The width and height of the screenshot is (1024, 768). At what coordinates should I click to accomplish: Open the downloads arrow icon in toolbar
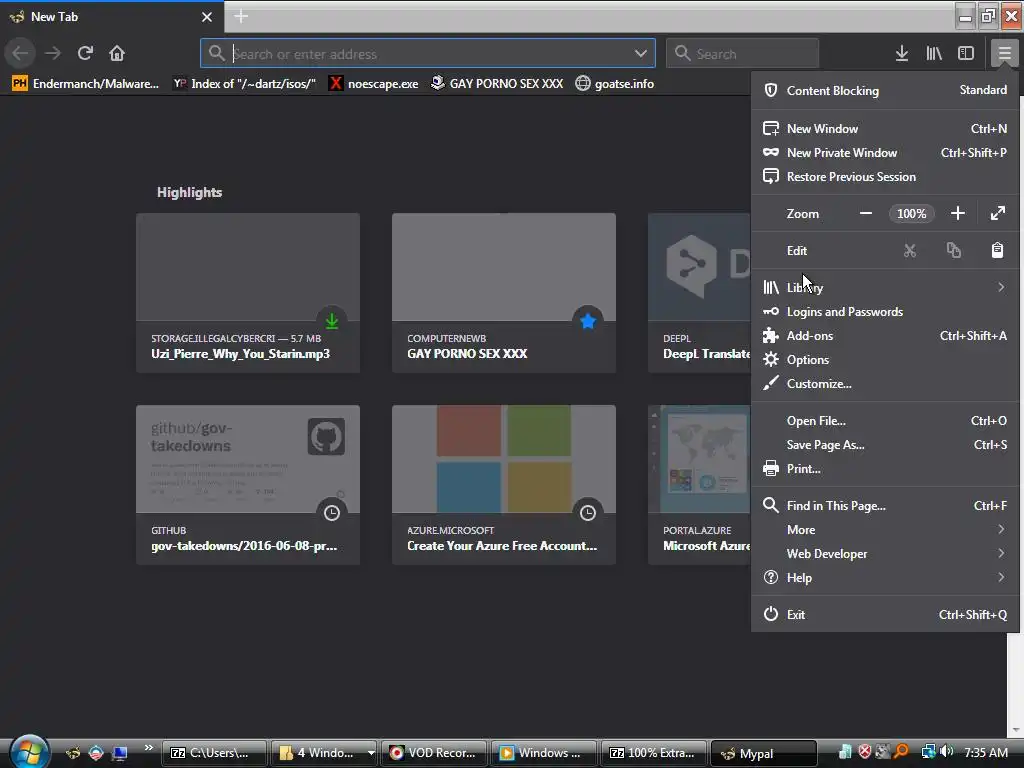[902, 54]
